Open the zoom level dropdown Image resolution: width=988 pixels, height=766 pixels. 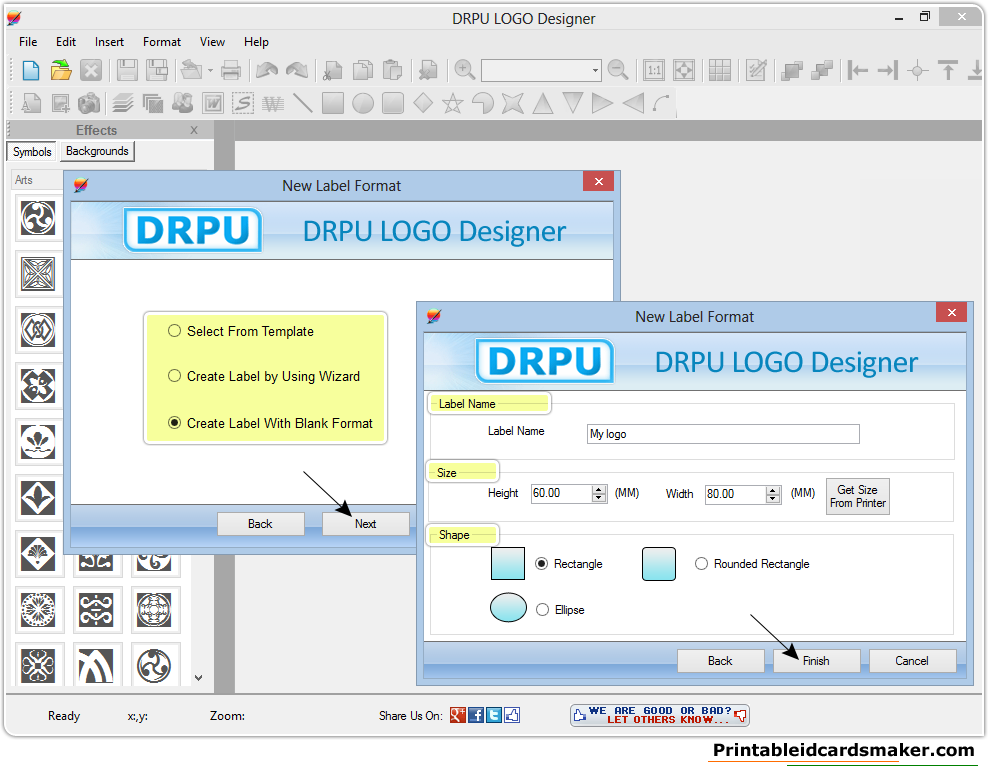pyautogui.click(x=595, y=71)
